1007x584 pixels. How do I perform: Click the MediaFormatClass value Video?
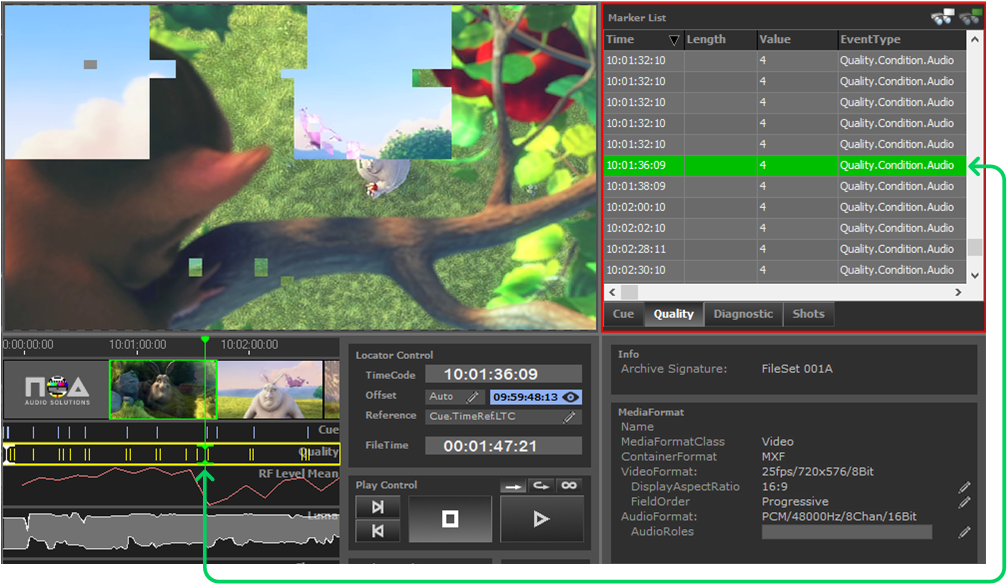tap(778, 442)
